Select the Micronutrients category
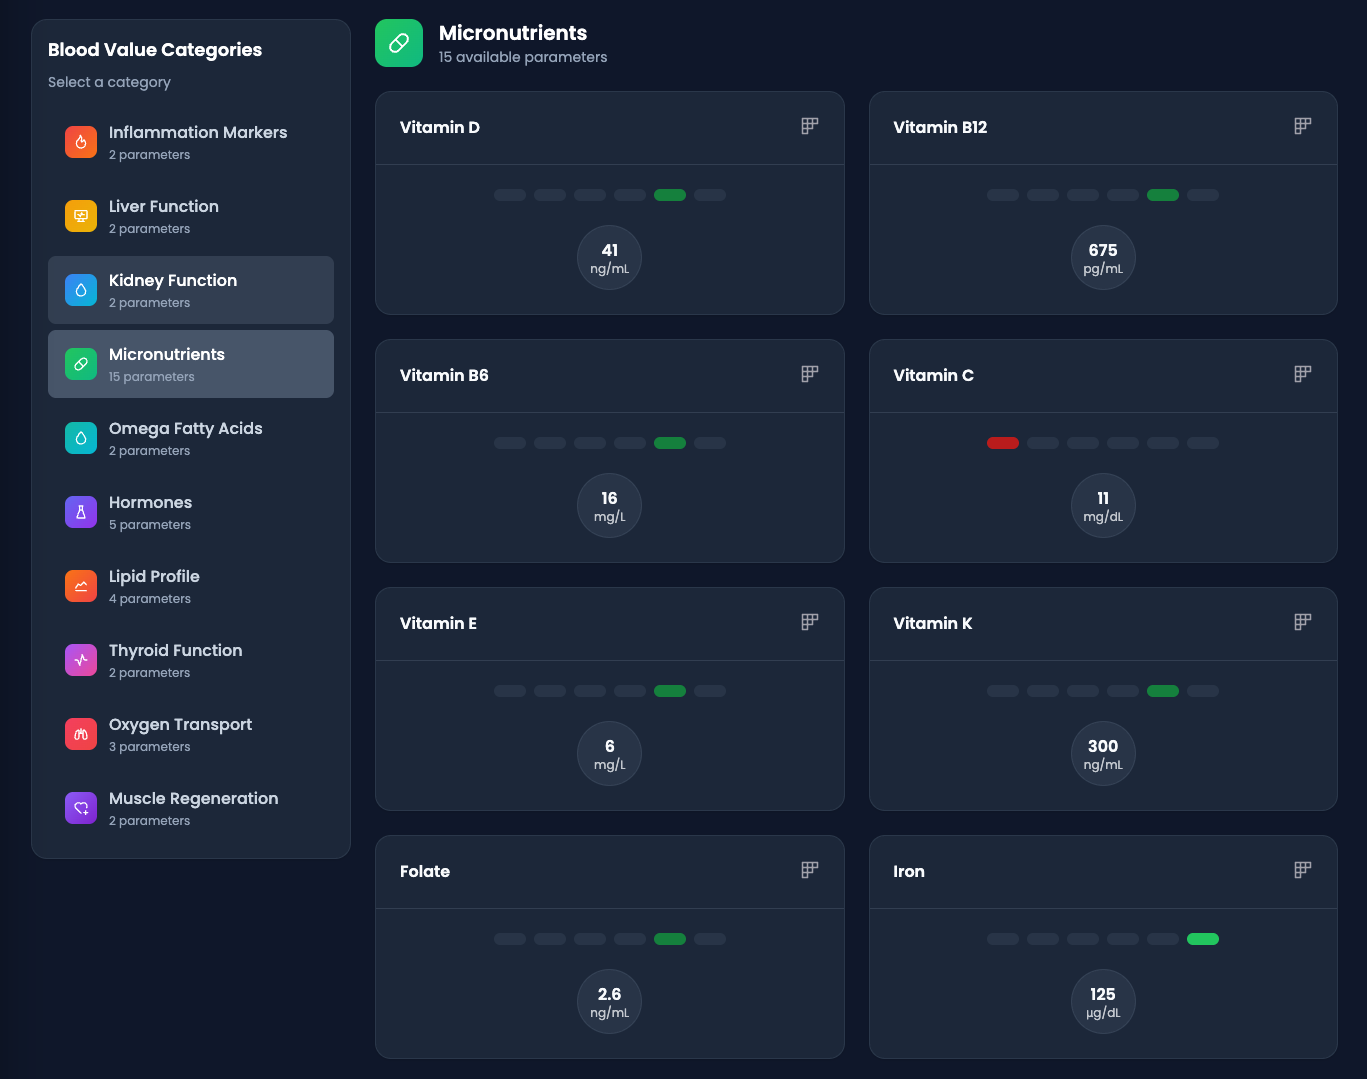 click(x=191, y=364)
